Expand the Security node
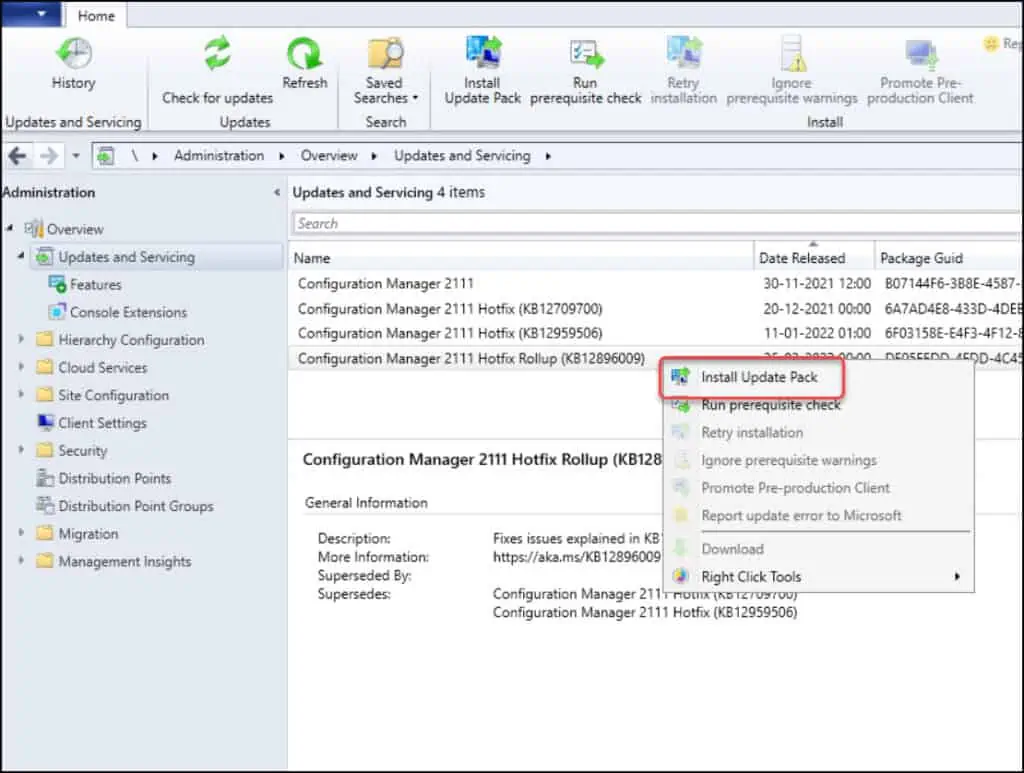 (22, 450)
